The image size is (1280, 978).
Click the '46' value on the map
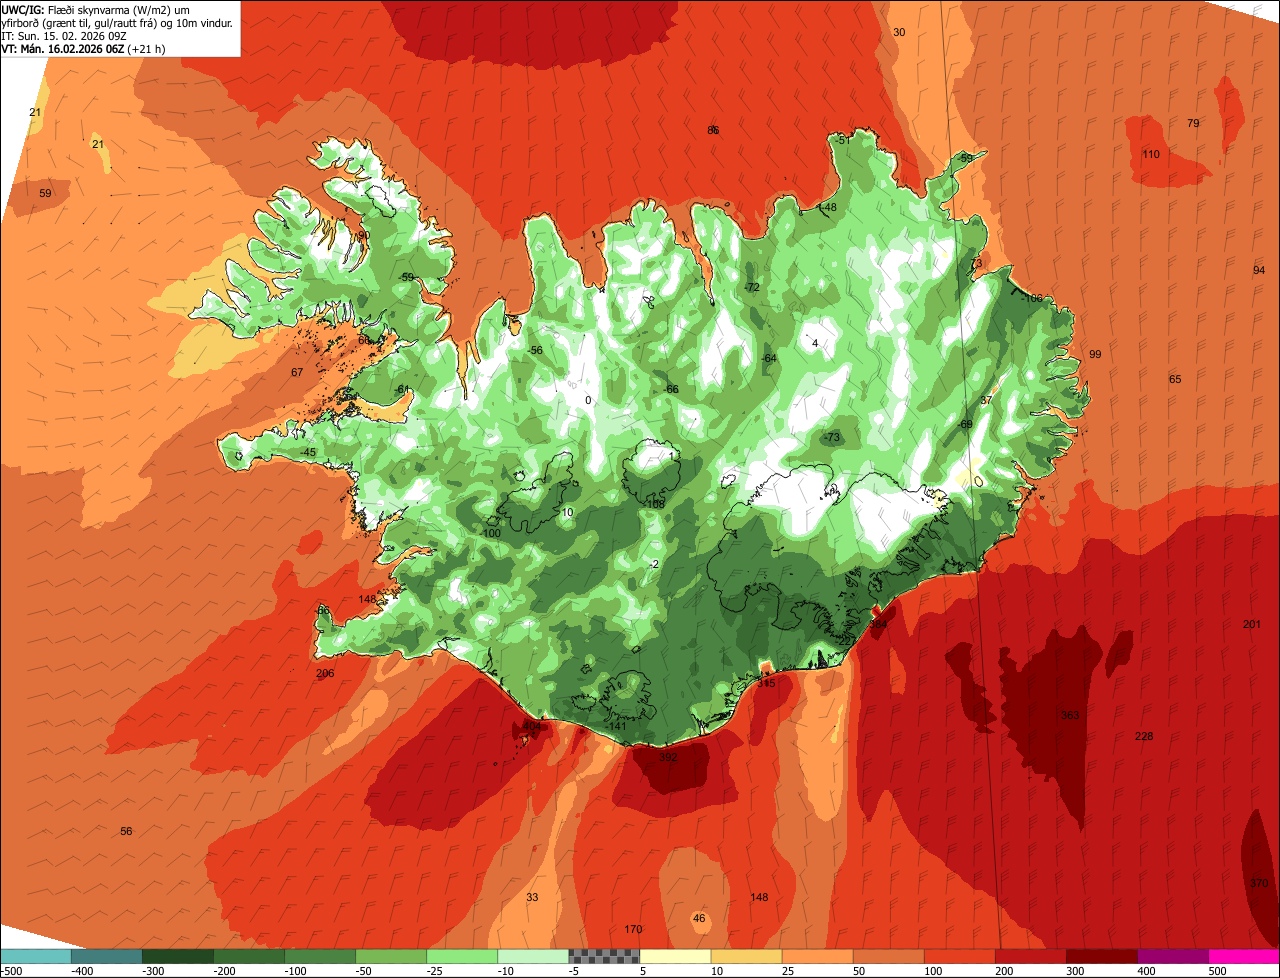[x=699, y=918]
